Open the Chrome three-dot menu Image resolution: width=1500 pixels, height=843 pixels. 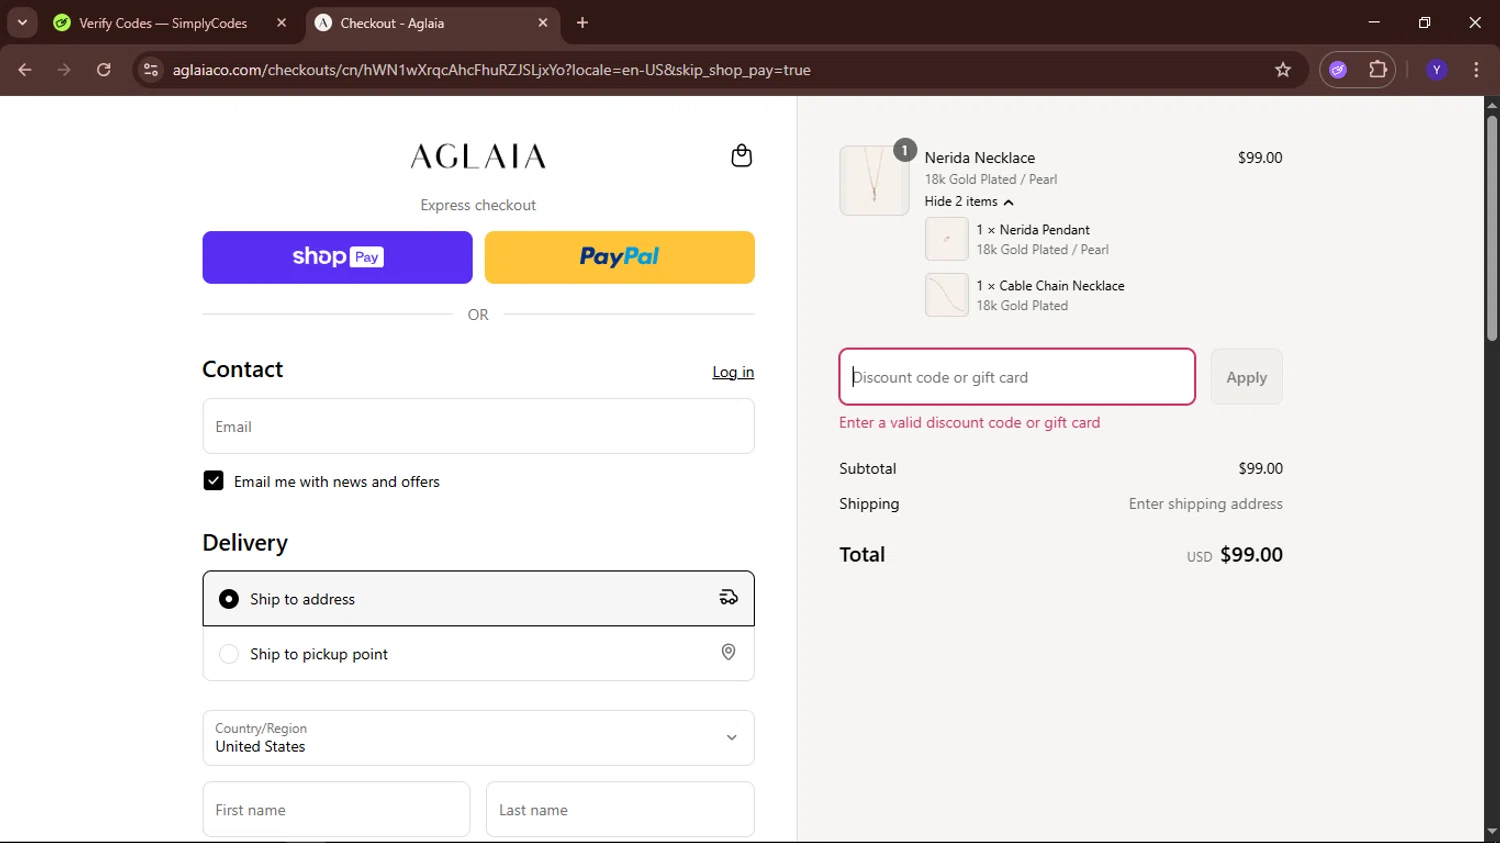tap(1476, 70)
